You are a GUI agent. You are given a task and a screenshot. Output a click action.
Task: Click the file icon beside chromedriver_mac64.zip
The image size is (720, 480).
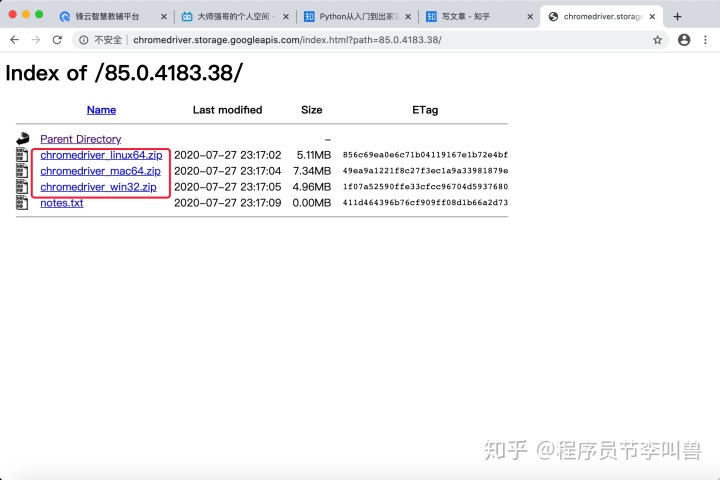click(22, 170)
